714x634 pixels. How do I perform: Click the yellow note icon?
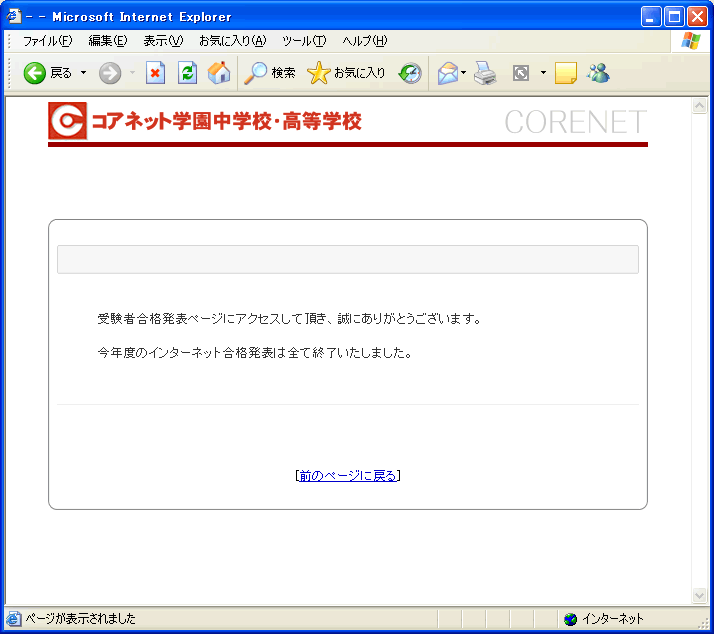566,73
